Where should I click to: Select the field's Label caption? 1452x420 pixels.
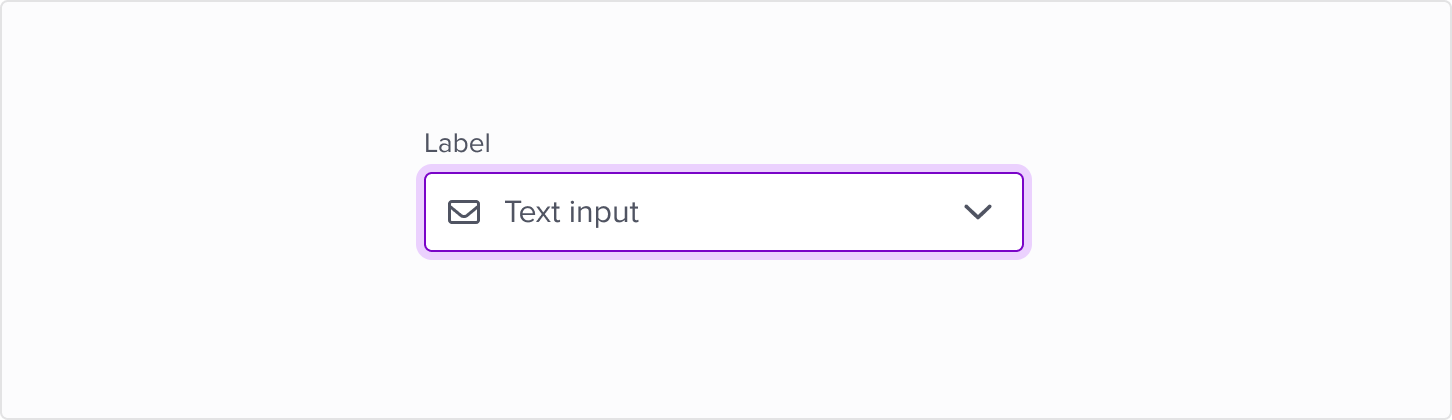457,144
